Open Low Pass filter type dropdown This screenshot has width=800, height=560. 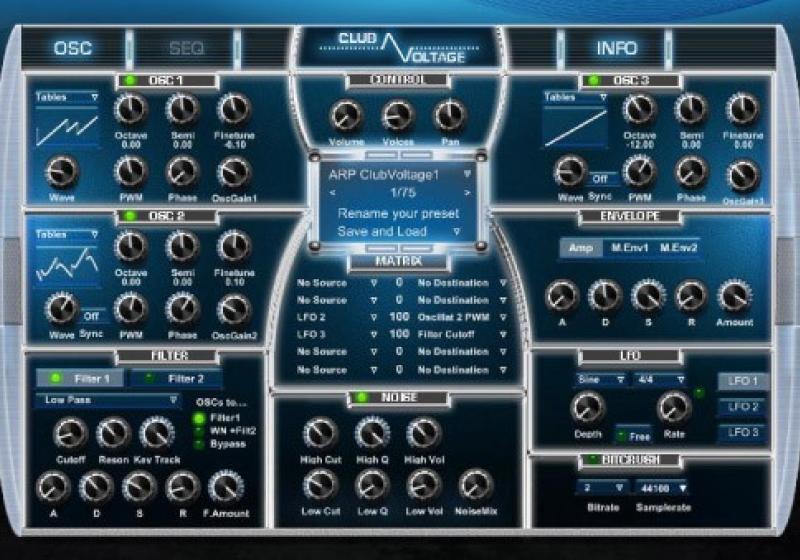point(108,400)
